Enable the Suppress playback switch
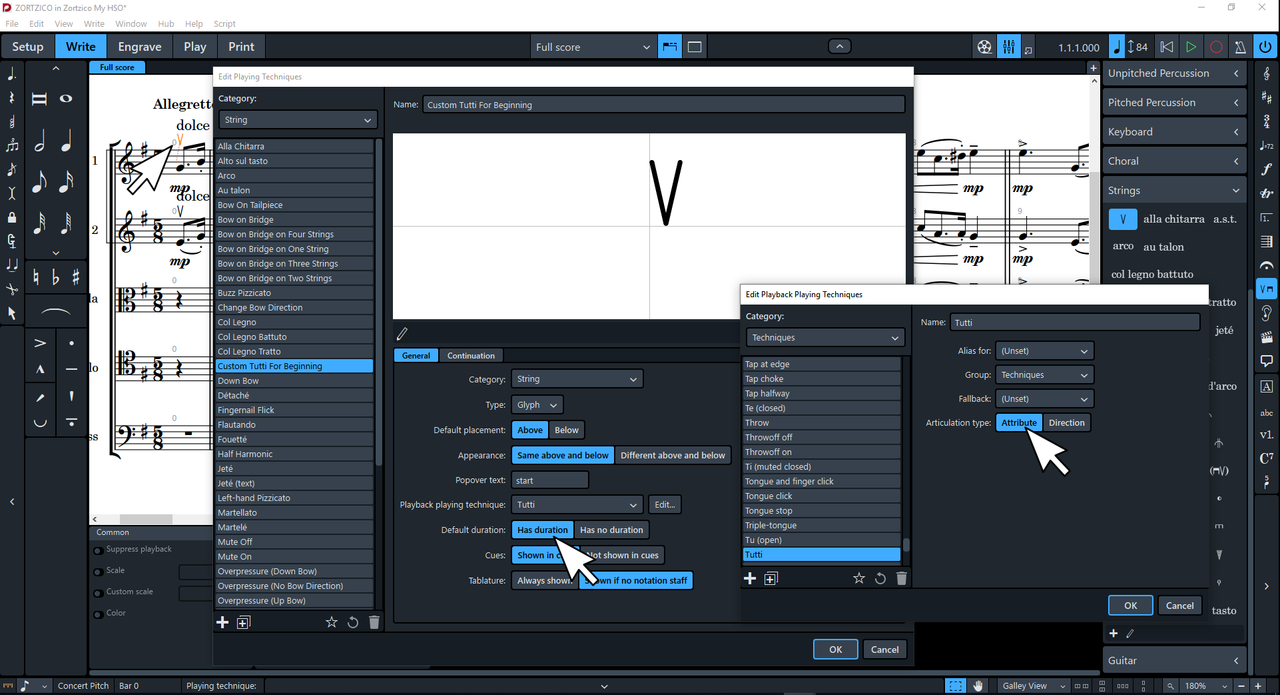This screenshot has width=1280, height=695. [x=98, y=550]
